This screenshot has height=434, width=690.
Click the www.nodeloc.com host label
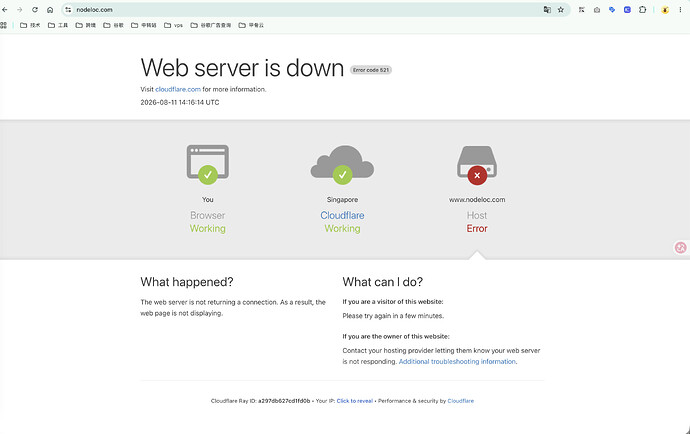pyautogui.click(x=477, y=199)
